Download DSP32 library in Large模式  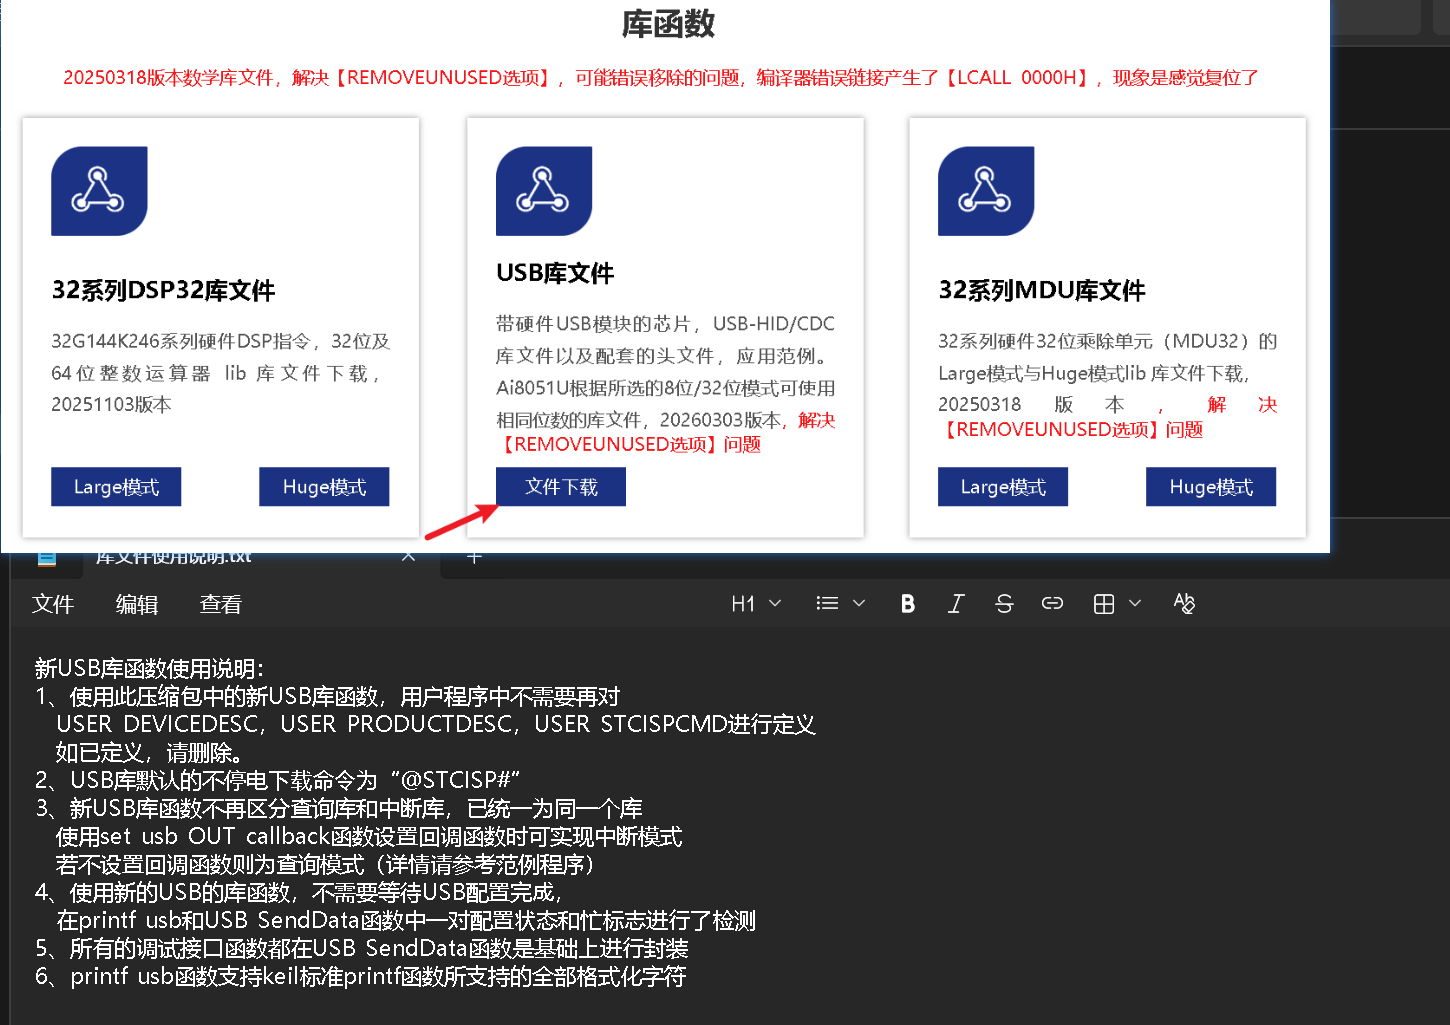click(116, 487)
